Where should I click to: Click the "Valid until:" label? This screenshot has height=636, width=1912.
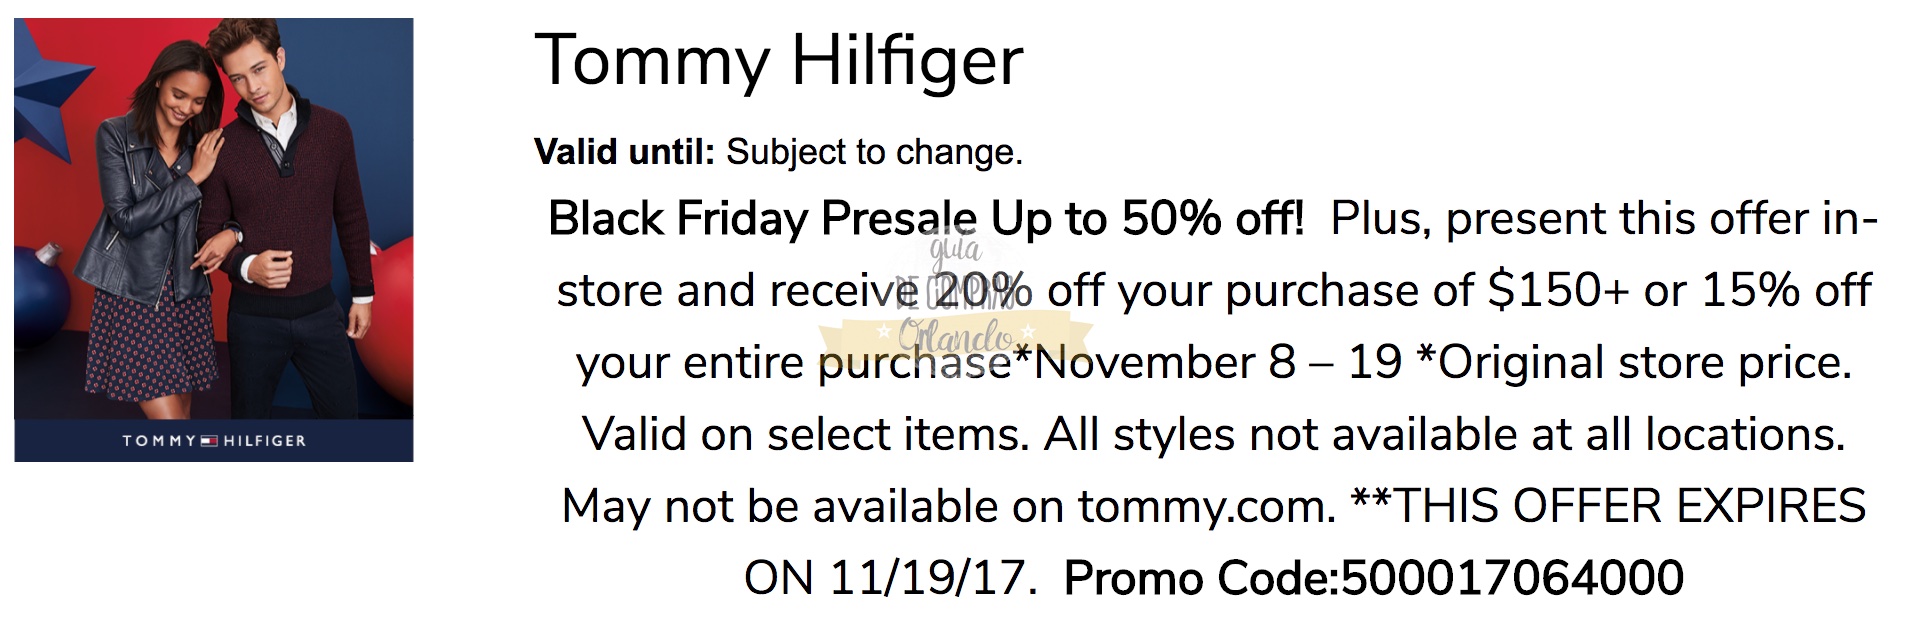point(624,152)
